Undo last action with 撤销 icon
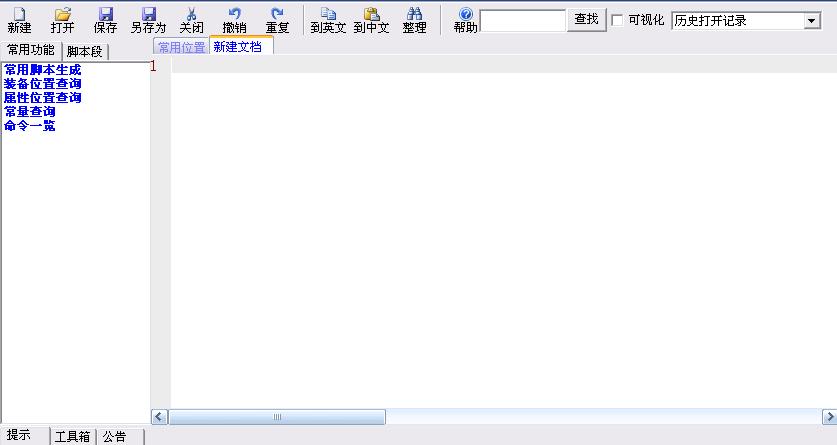This screenshot has height=445, width=837. click(x=234, y=20)
